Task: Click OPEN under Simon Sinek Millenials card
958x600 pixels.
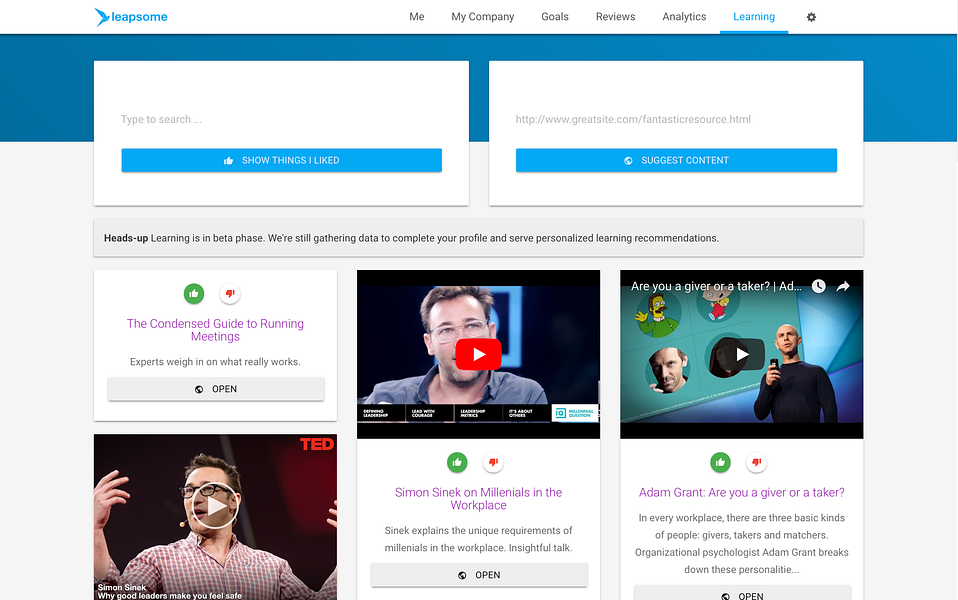Action: click(479, 575)
